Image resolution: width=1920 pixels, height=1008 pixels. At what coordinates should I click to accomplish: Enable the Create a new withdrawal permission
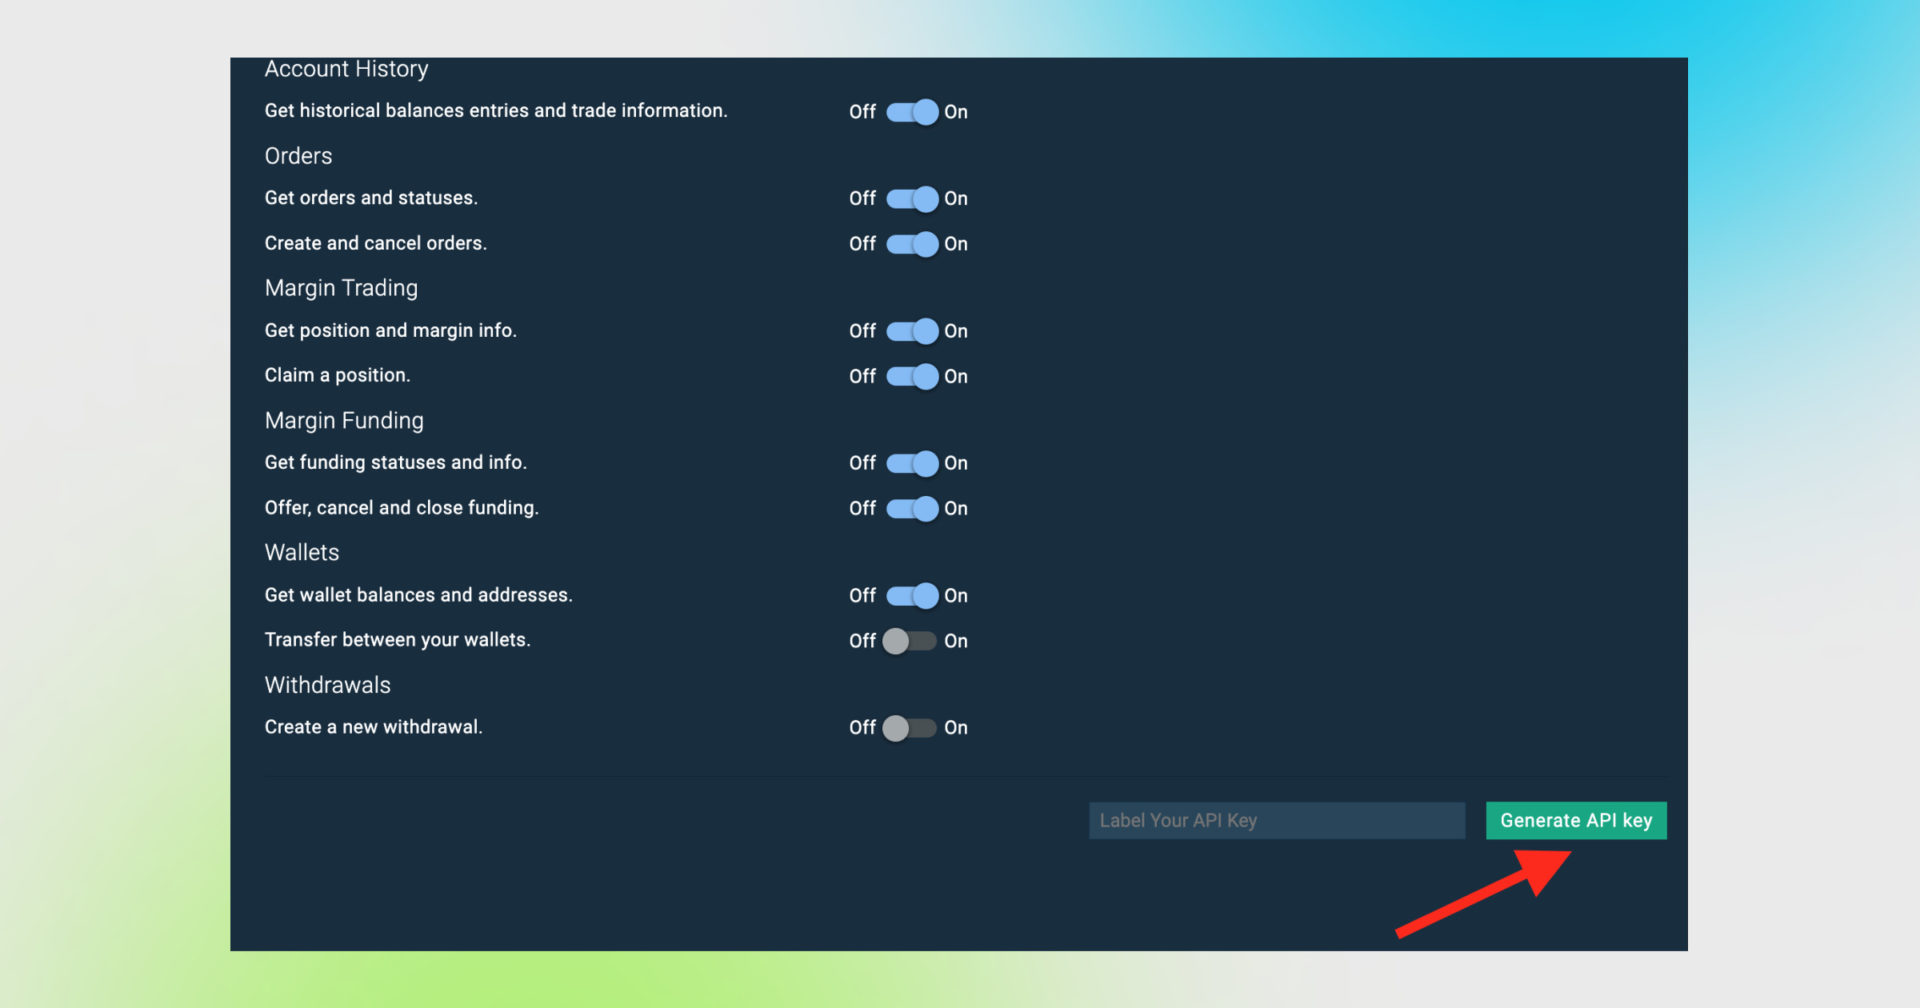[x=911, y=727]
